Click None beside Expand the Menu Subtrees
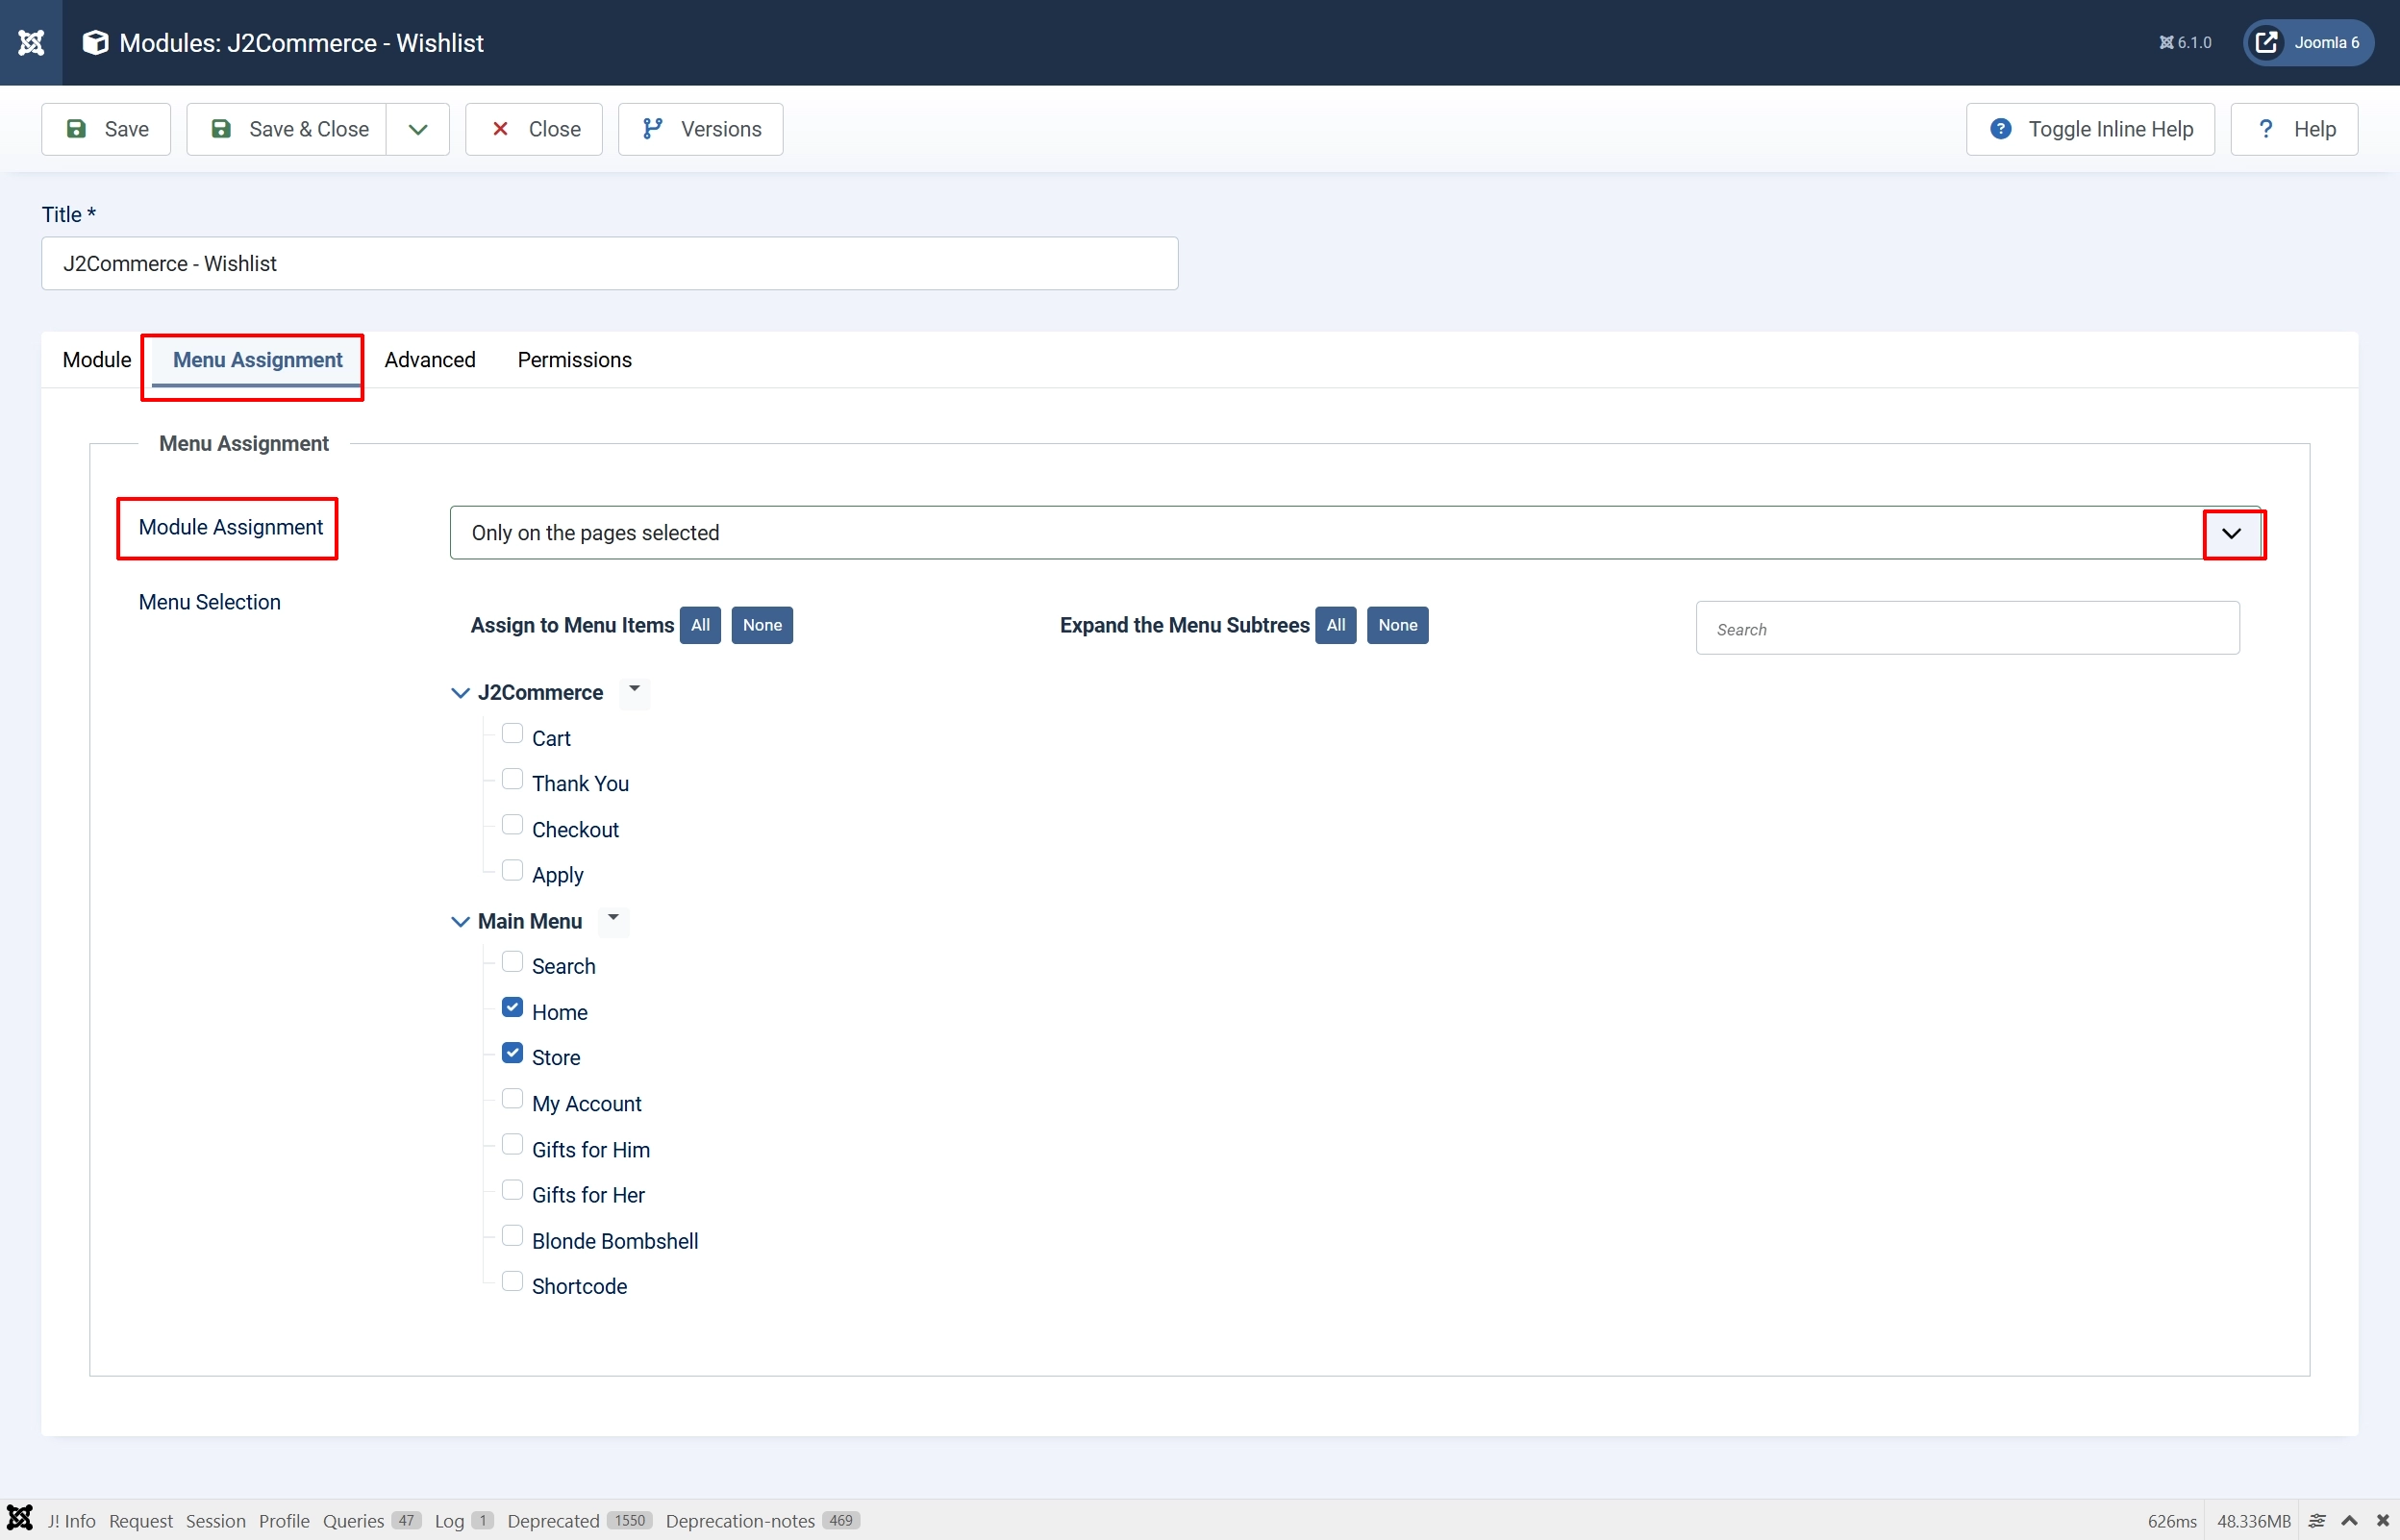 (x=1398, y=625)
